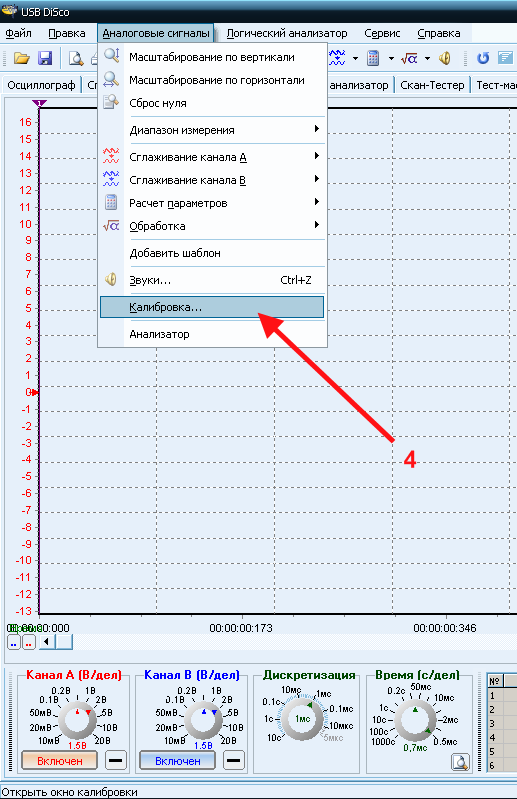
Task: Click the minus button in Канал A panel
Action: pos(116,761)
